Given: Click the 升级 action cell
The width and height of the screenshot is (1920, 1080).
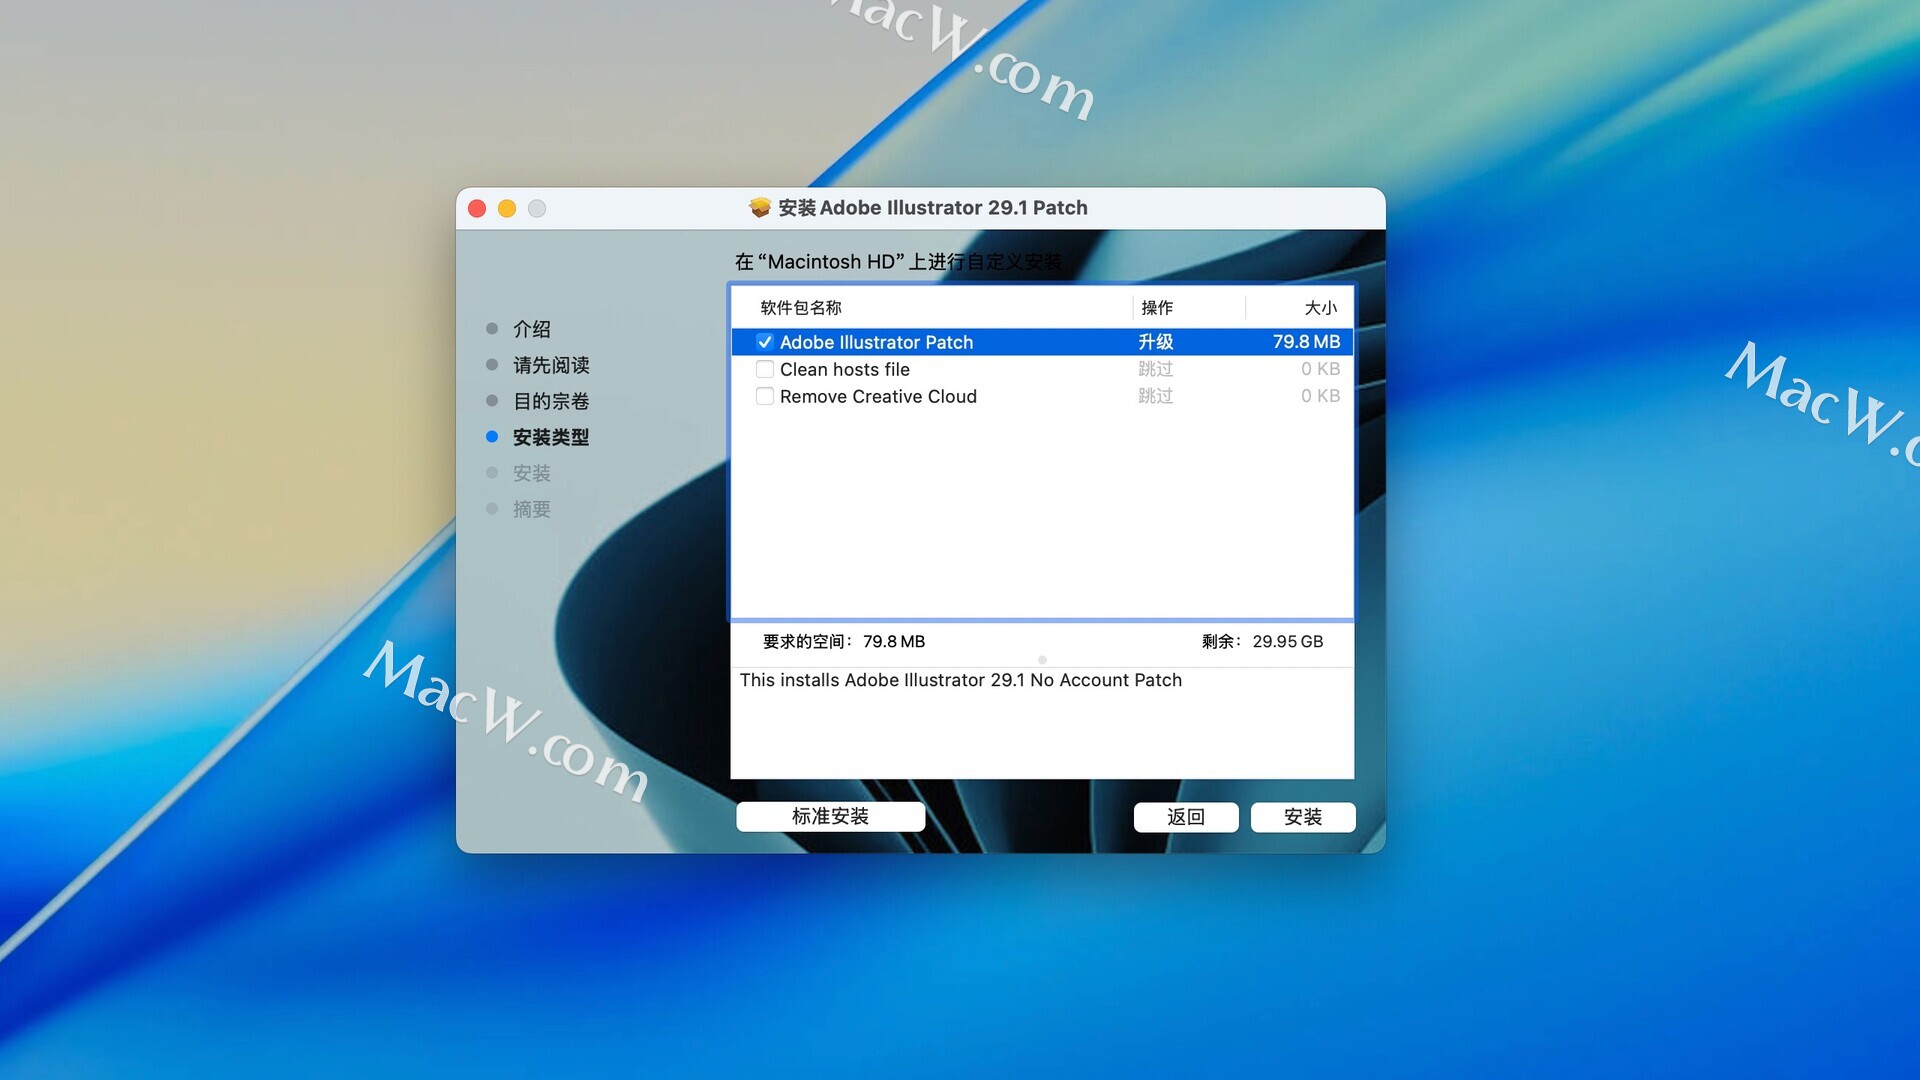Looking at the screenshot, I should 1156,342.
